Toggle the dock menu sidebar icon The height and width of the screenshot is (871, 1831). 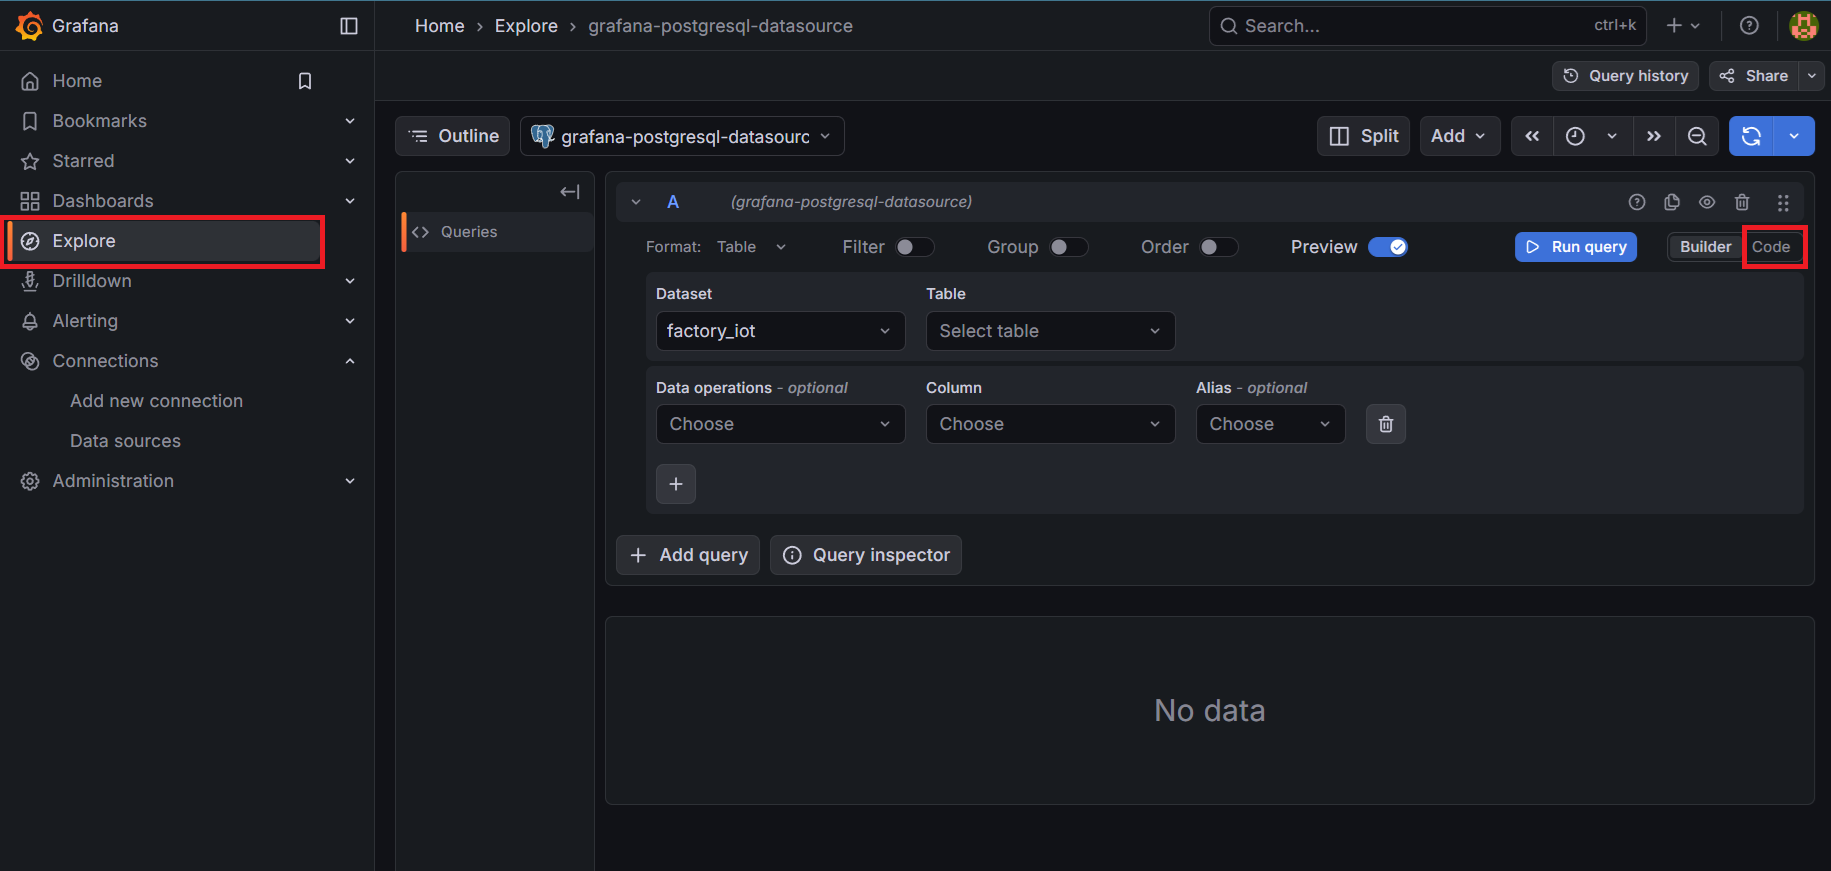pyautogui.click(x=349, y=26)
